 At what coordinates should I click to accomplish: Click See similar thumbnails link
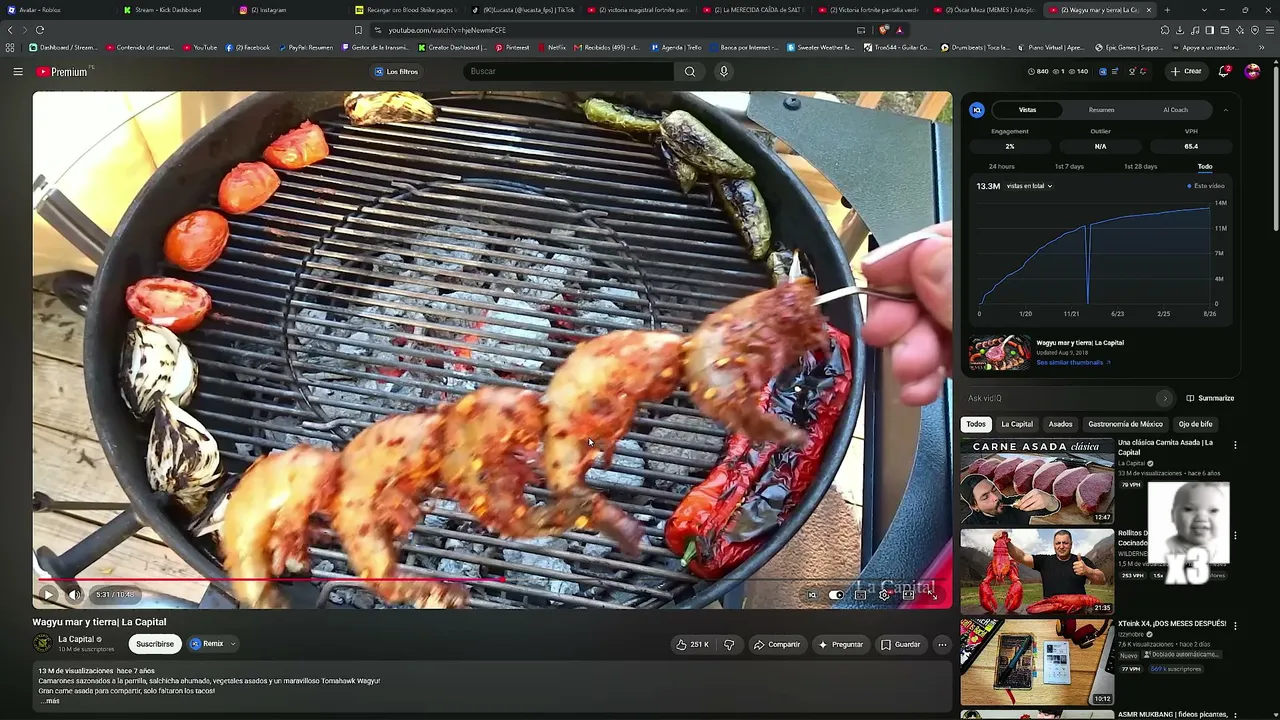(1073, 362)
